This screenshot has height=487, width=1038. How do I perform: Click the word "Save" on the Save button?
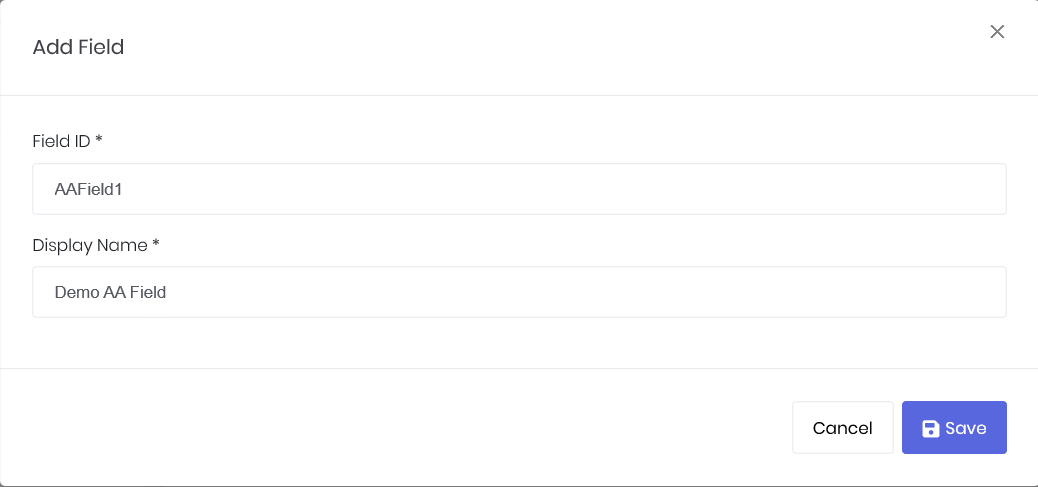tap(966, 428)
